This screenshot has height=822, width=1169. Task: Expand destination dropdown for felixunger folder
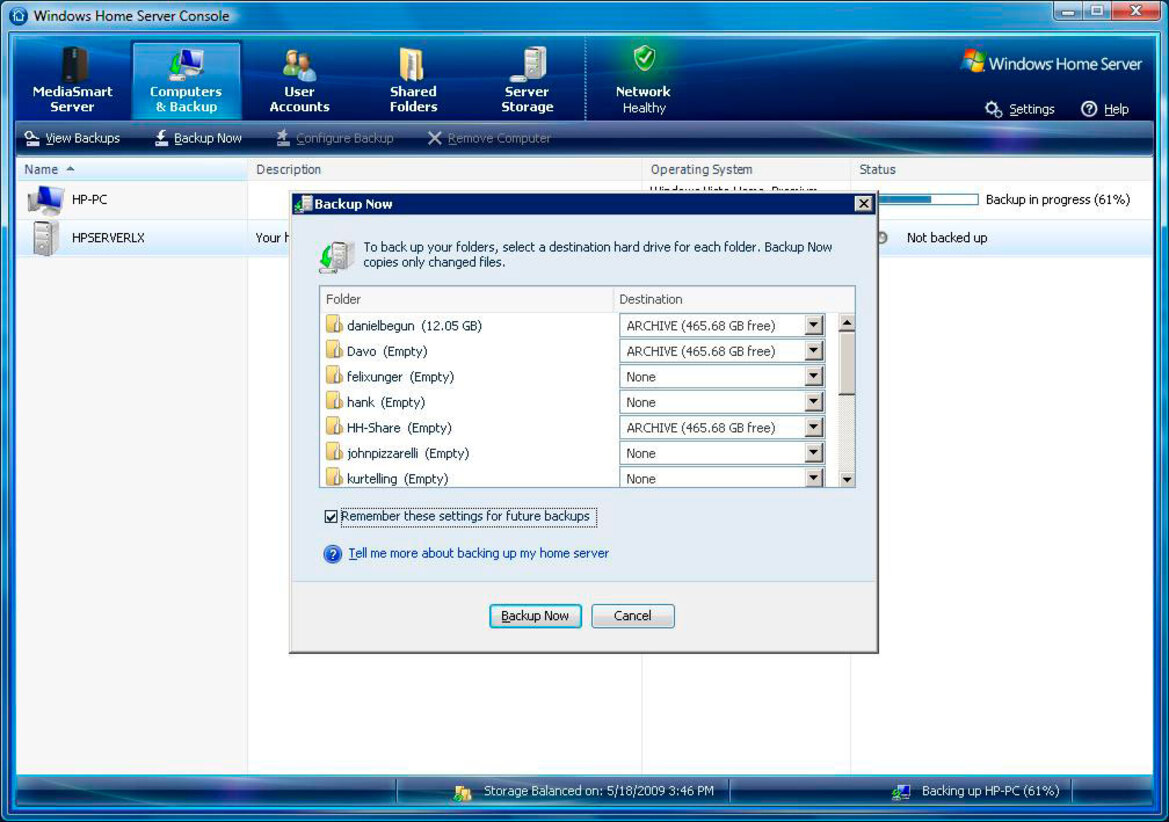coord(814,376)
